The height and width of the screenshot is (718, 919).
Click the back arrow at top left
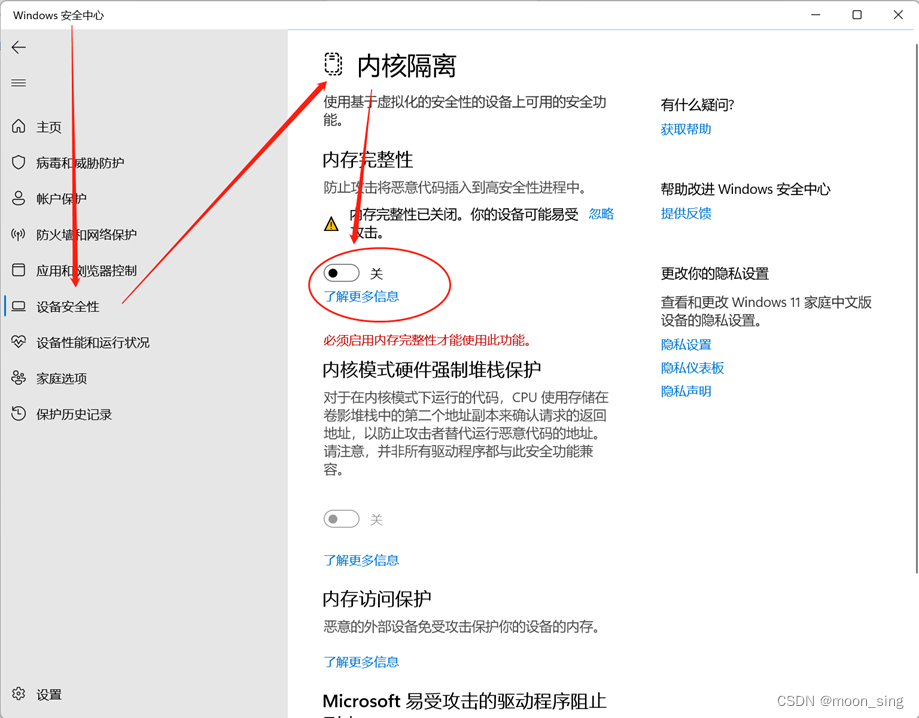point(18,46)
